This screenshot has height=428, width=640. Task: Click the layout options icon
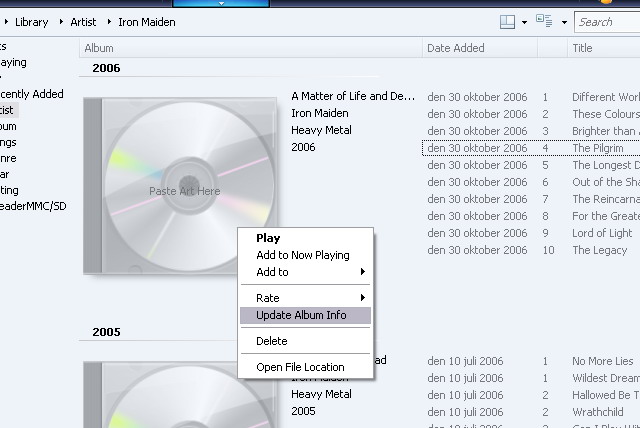point(507,22)
